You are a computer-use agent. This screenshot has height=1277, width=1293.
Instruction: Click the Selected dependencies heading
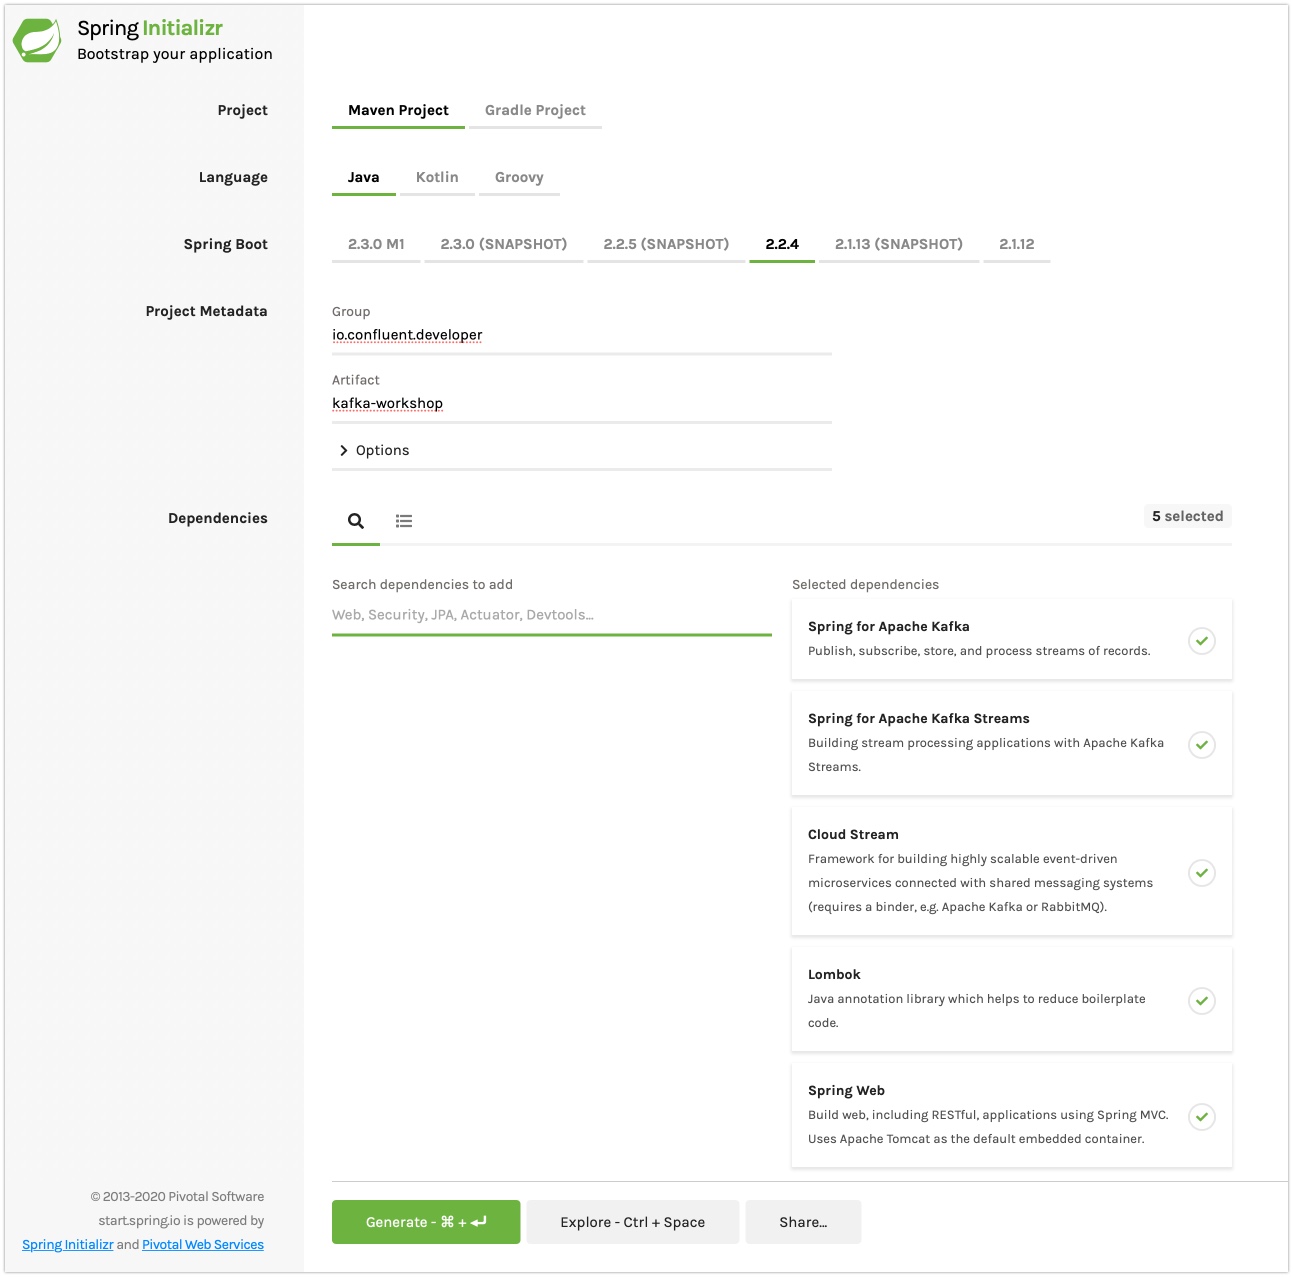[865, 585]
